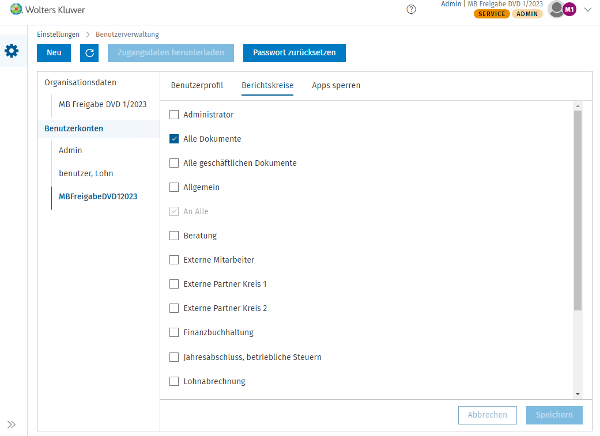Click the scrollbar up arrow

coord(577,106)
